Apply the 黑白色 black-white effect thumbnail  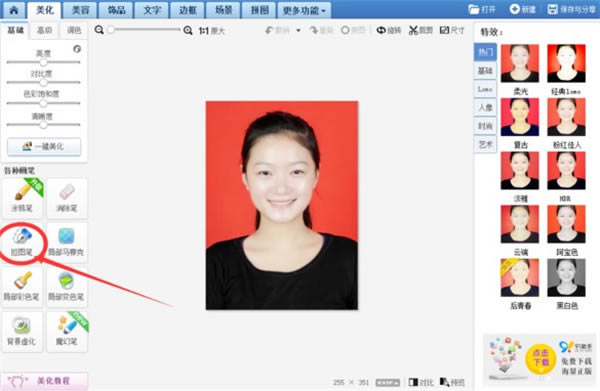coord(566,277)
